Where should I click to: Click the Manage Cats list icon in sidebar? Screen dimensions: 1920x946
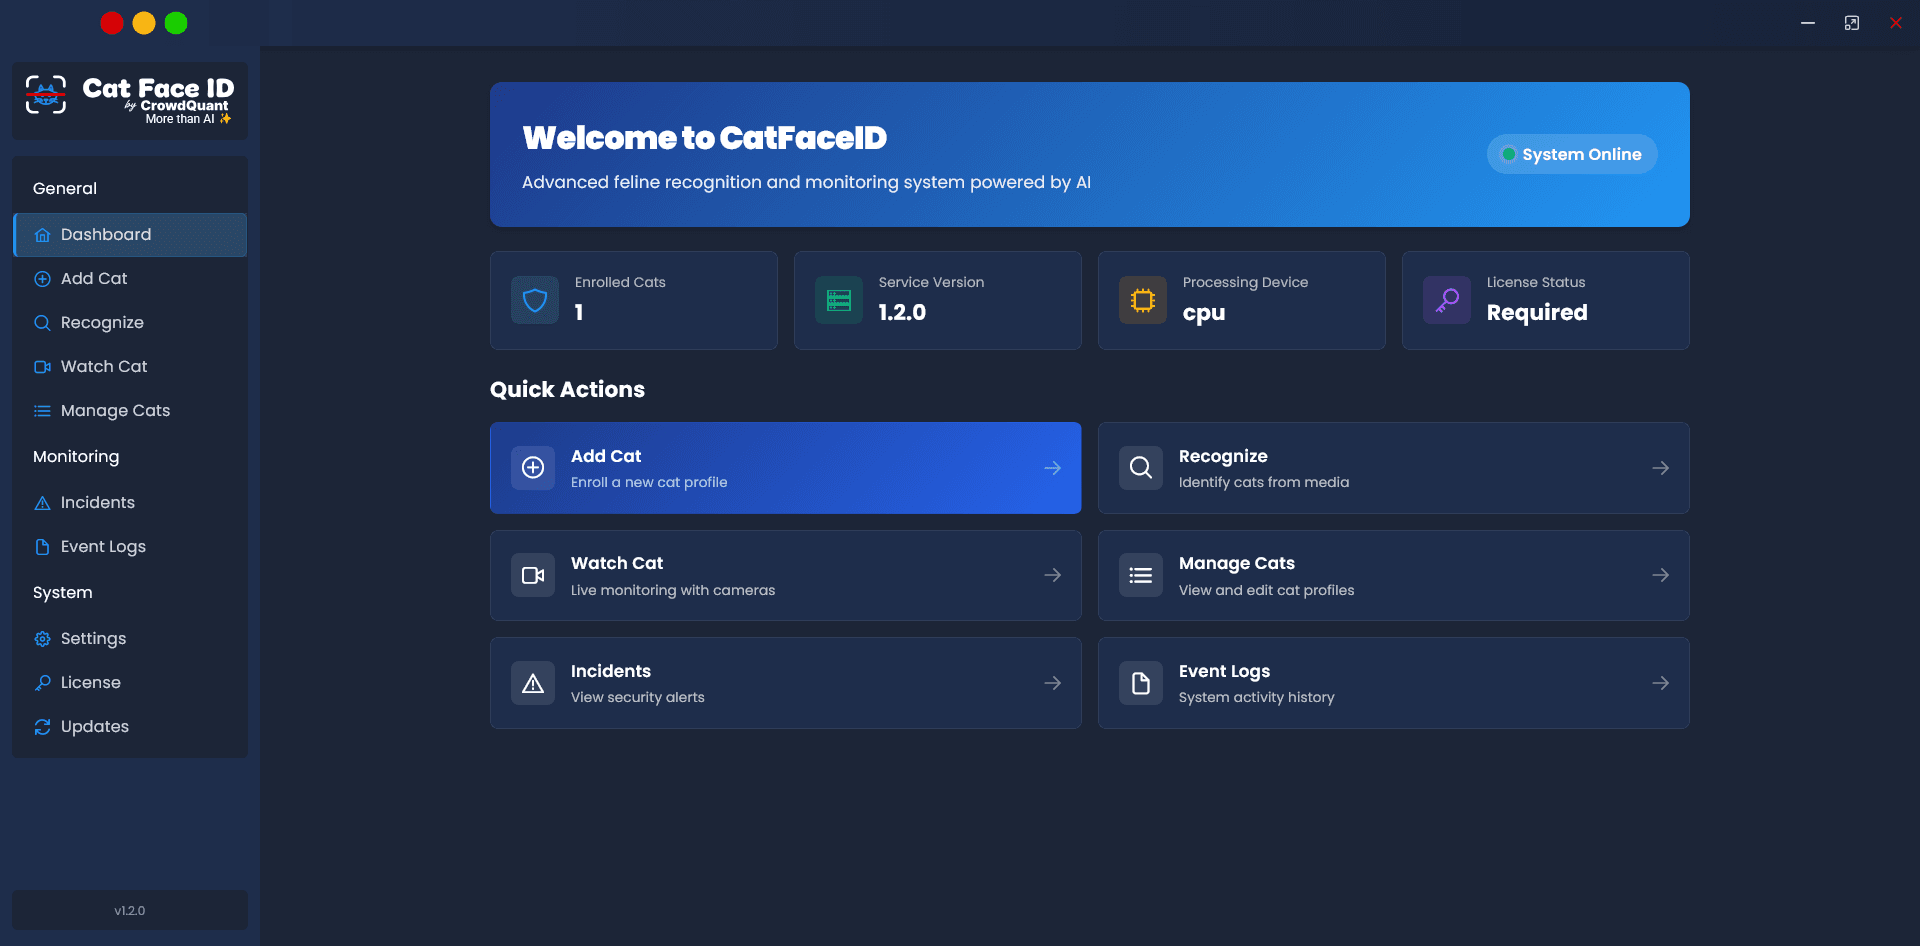coord(42,411)
